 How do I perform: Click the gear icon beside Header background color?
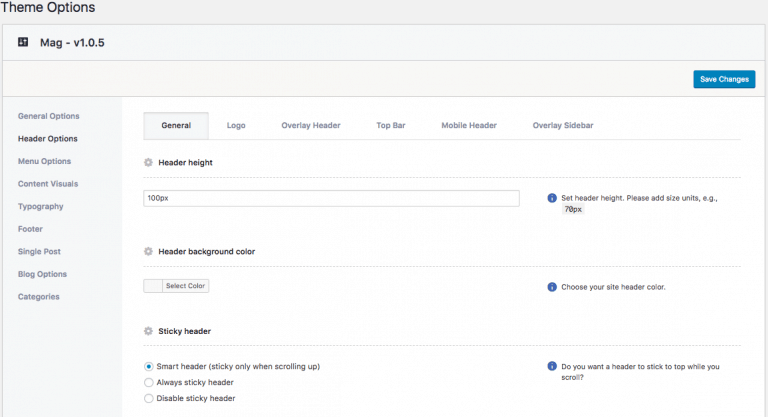point(148,251)
